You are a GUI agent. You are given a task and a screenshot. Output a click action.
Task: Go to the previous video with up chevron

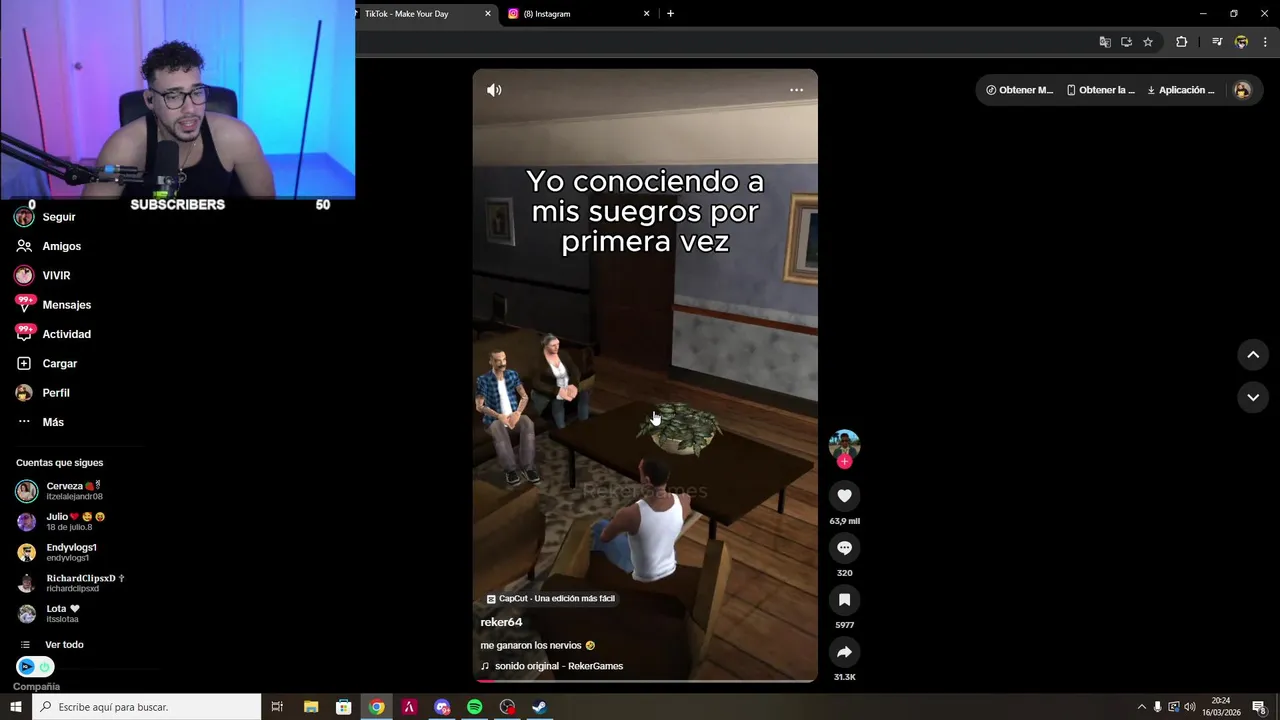[x=1253, y=355]
